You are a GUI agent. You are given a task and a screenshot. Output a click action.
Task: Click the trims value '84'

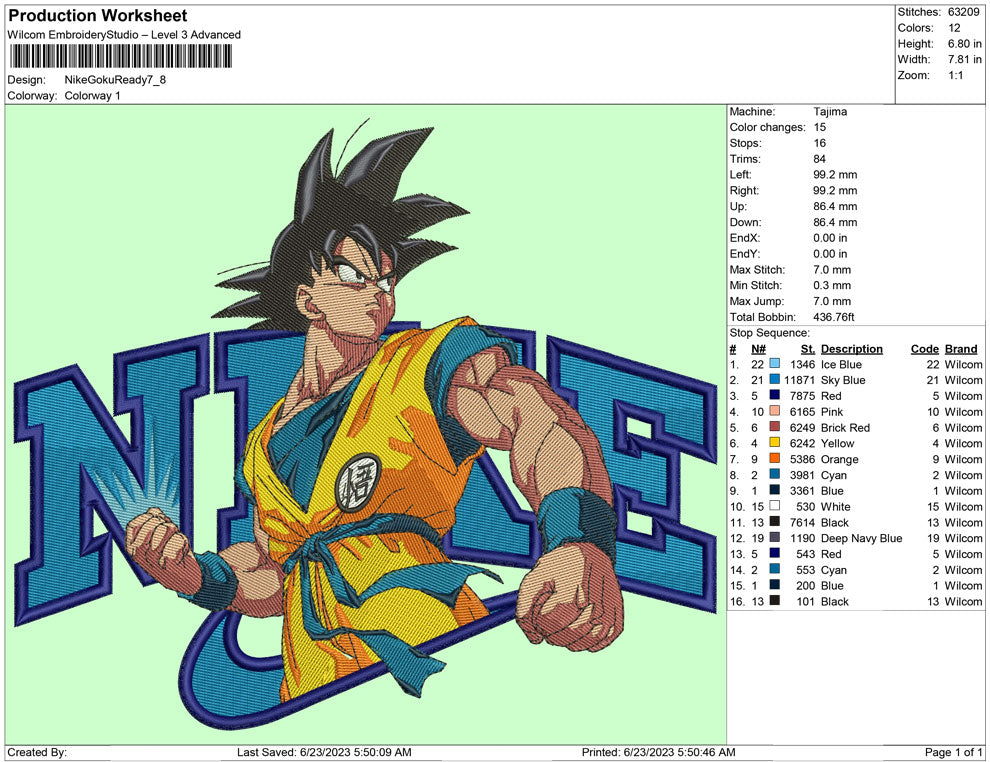820,159
